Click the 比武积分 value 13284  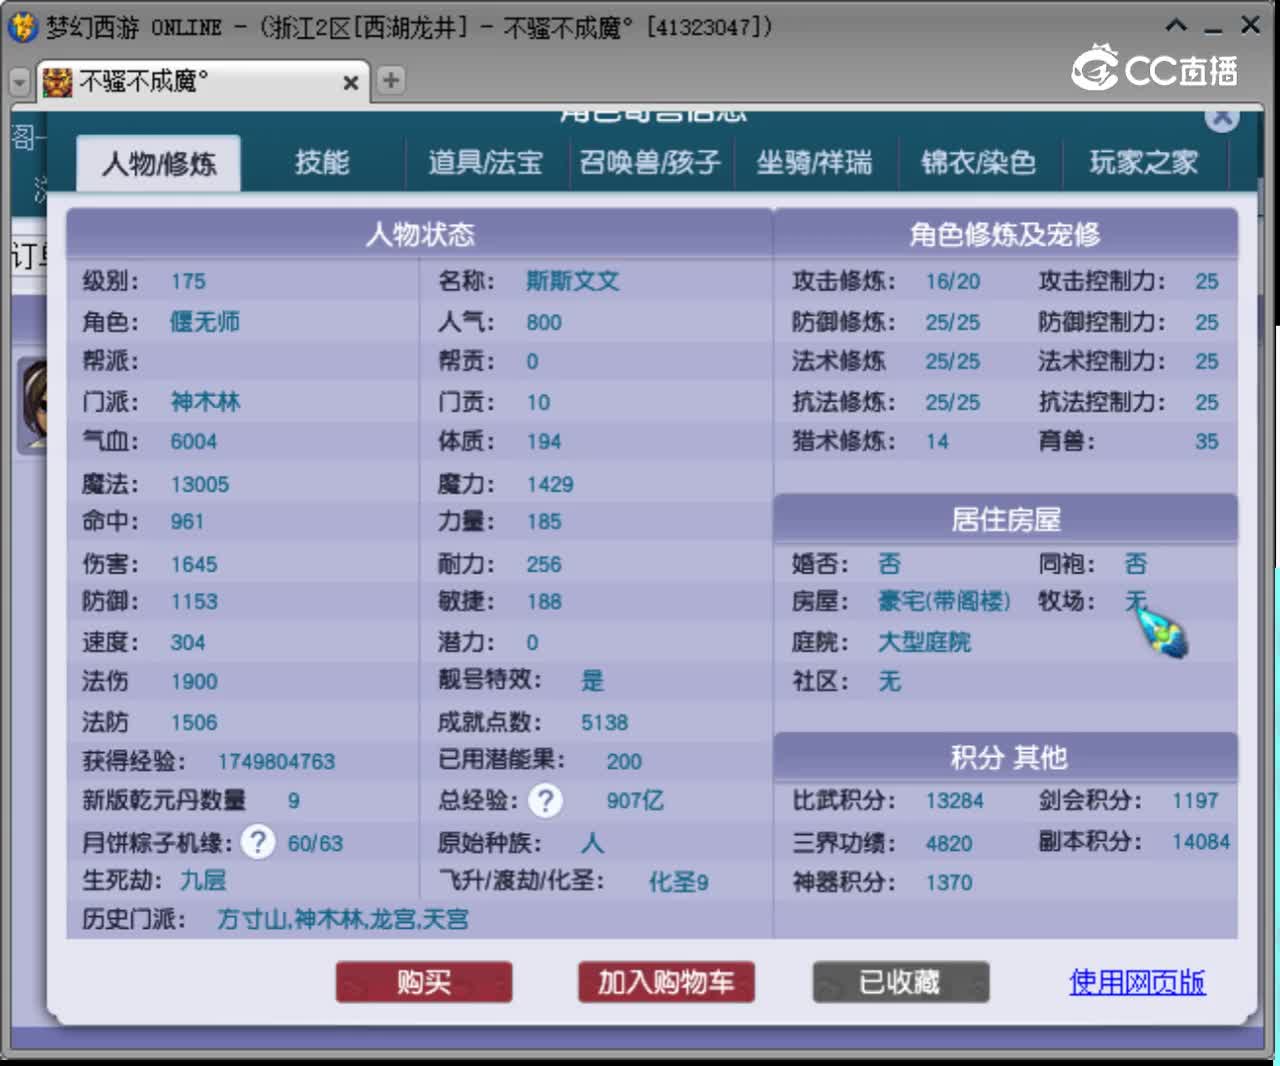[x=955, y=801]
